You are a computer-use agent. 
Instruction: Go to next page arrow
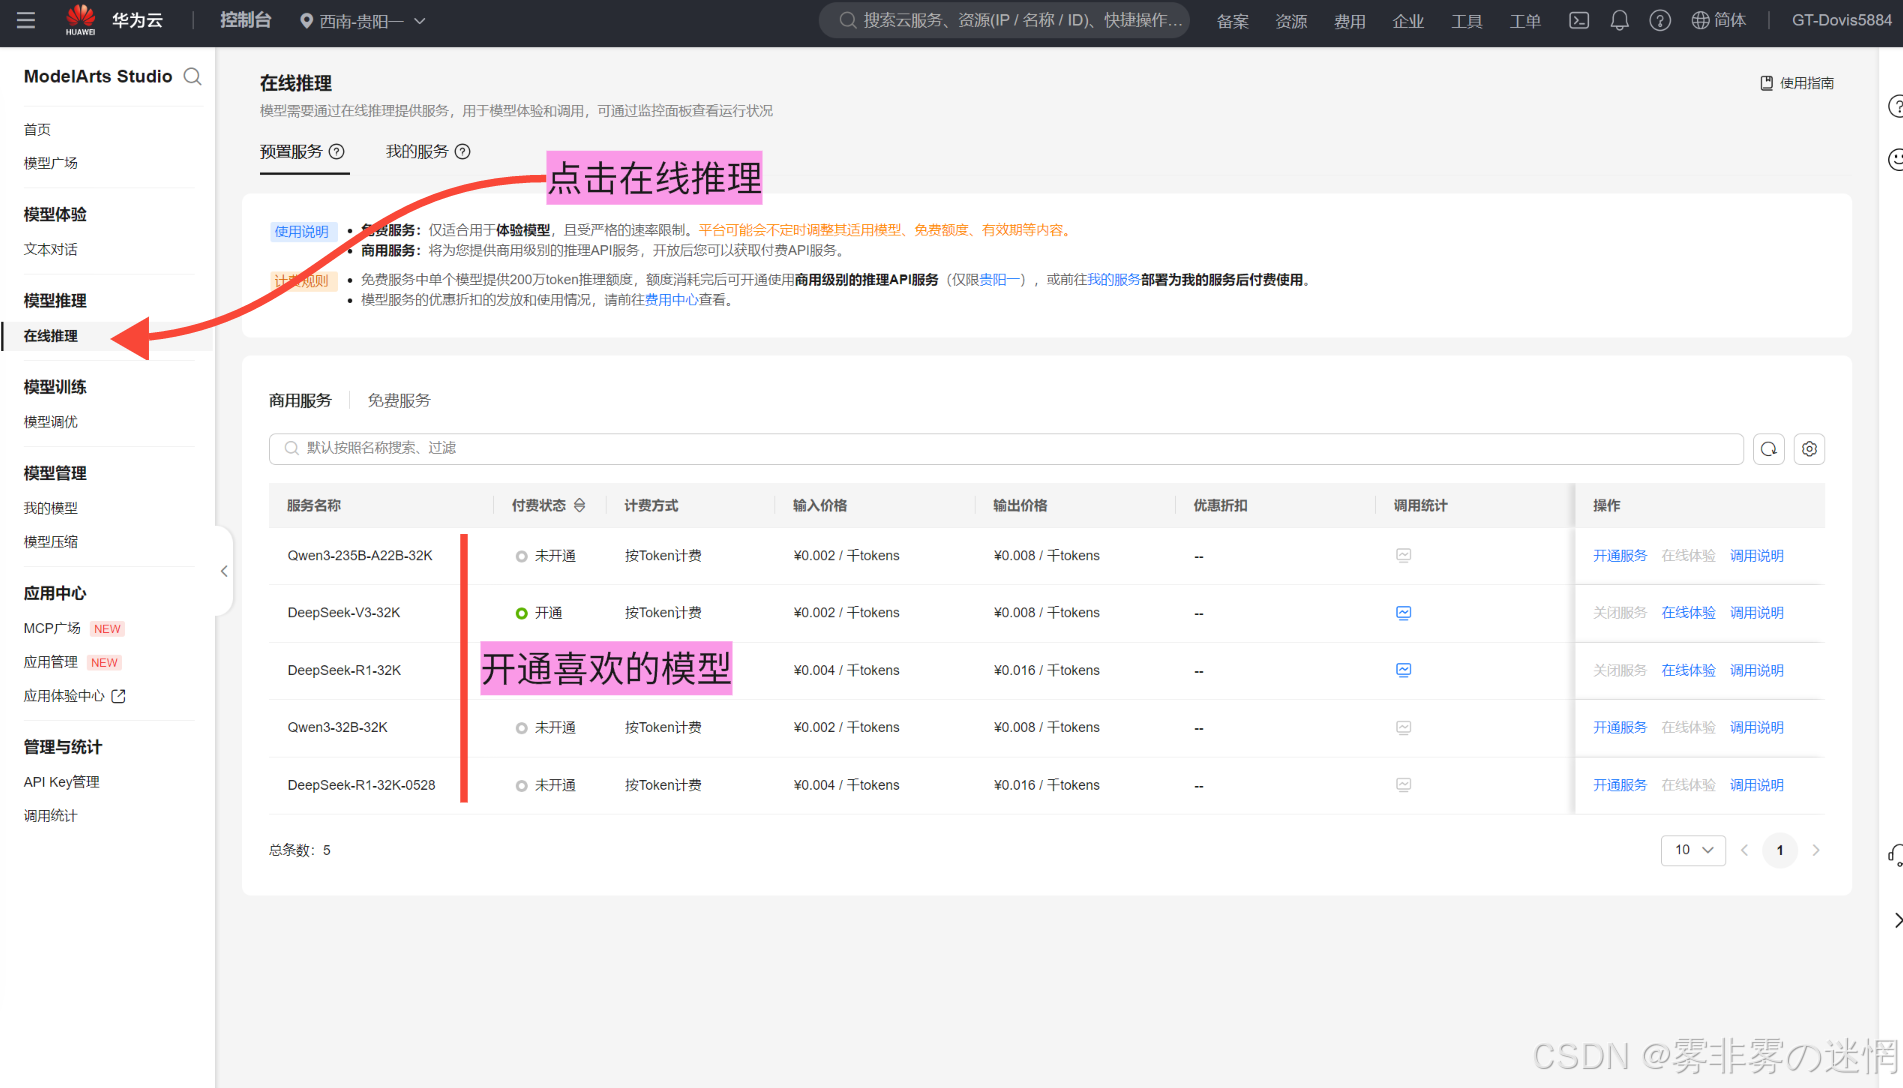tap(1816, 850)
